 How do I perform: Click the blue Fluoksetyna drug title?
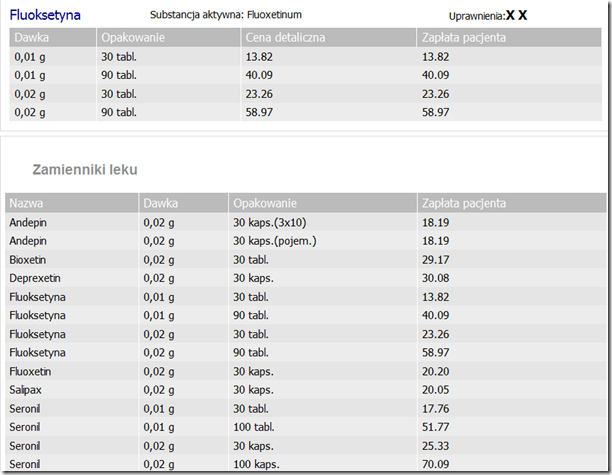pos(45,15)
